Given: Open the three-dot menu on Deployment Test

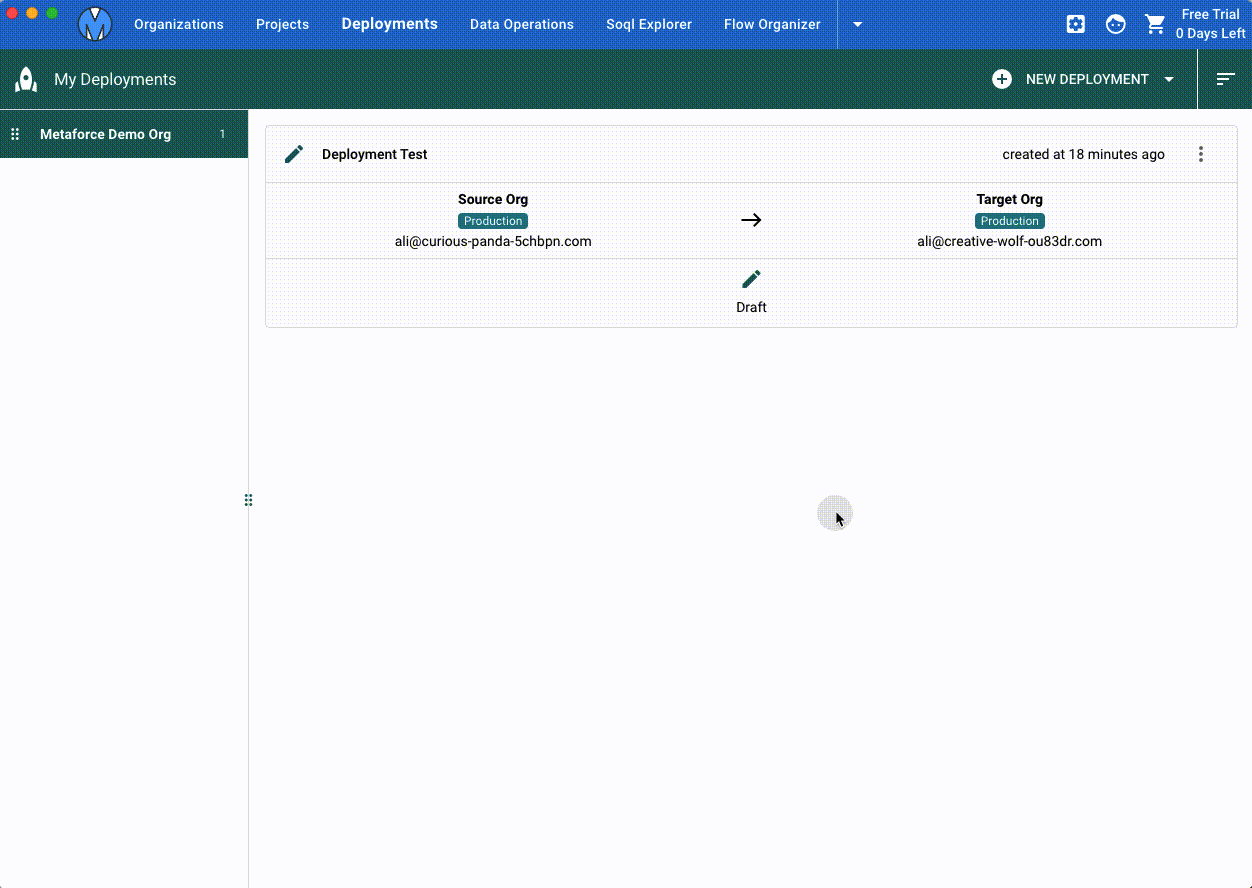Looking at the screenshot, I should pyautogui.click(x=1201, y=154).
